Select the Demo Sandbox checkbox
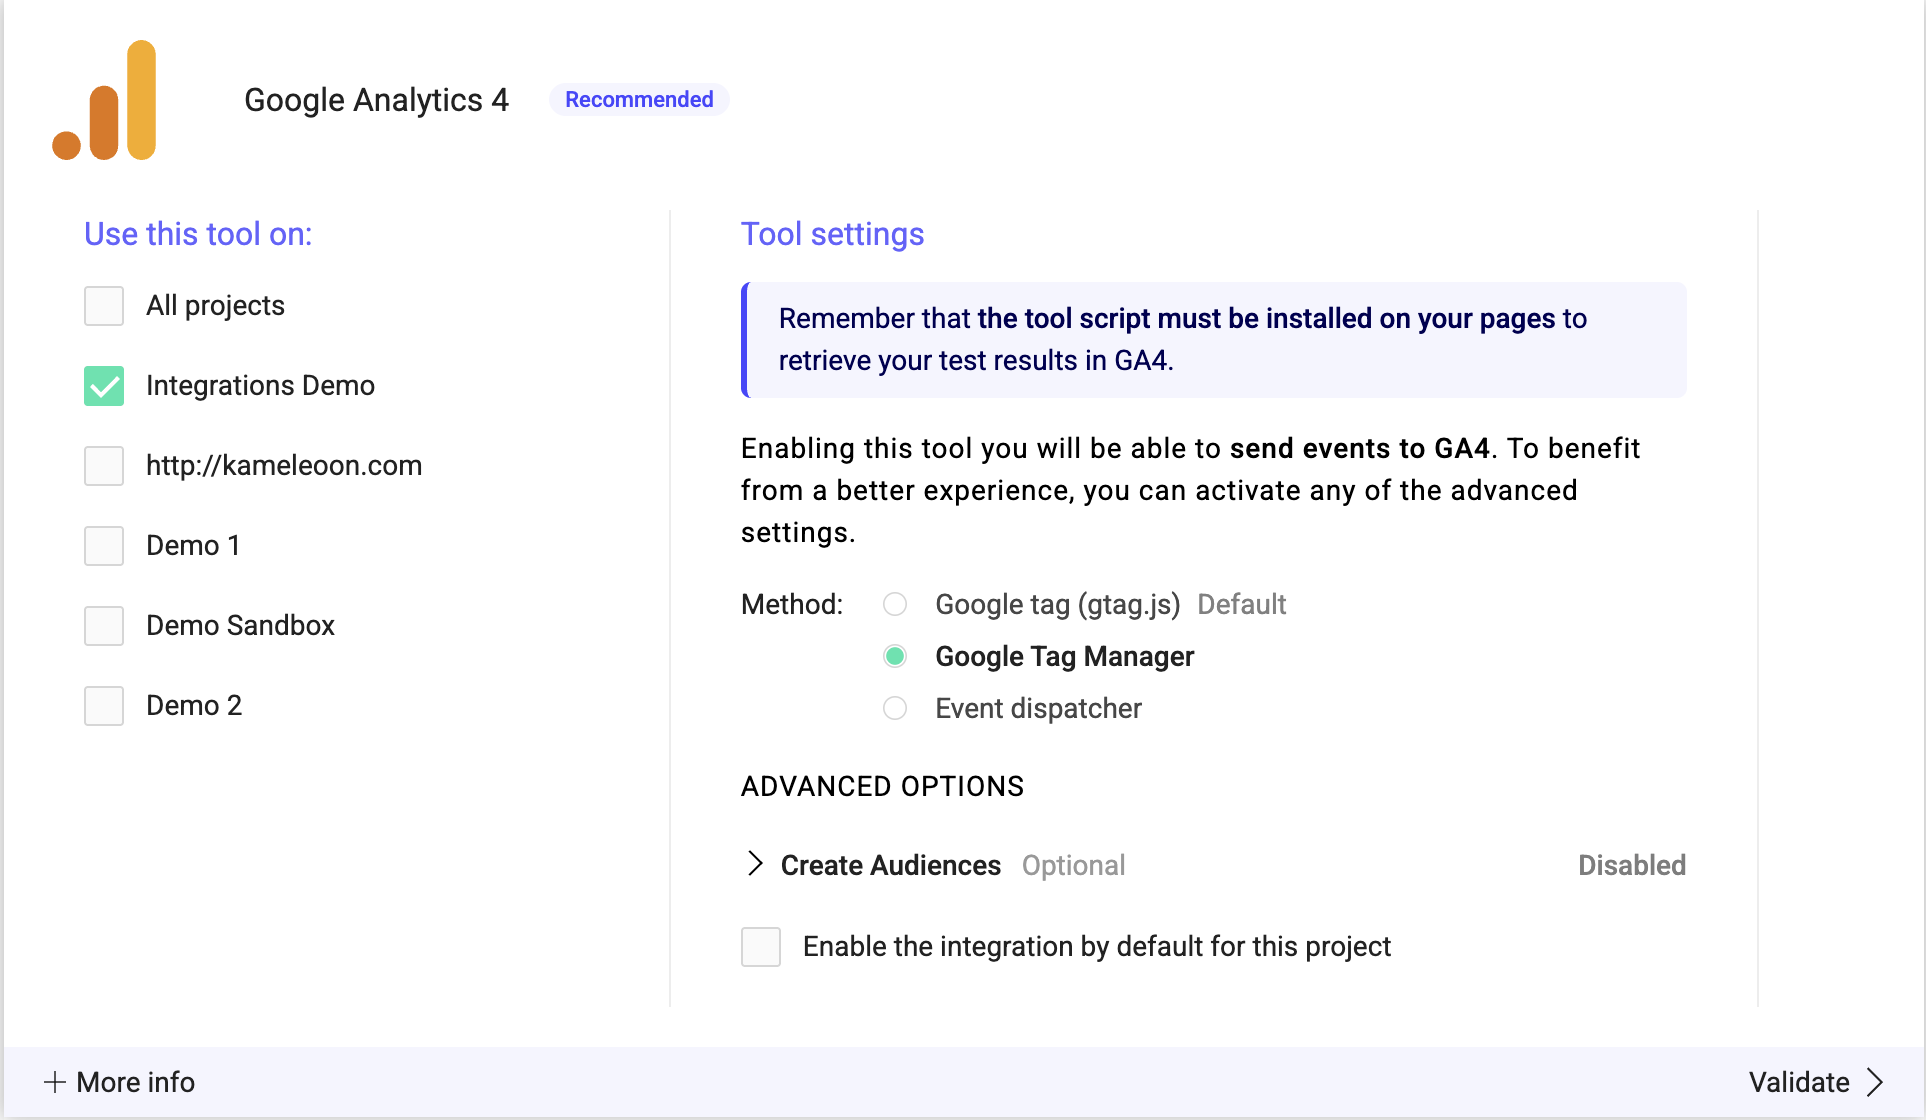 pyautogui.click(x=104, y=626)
